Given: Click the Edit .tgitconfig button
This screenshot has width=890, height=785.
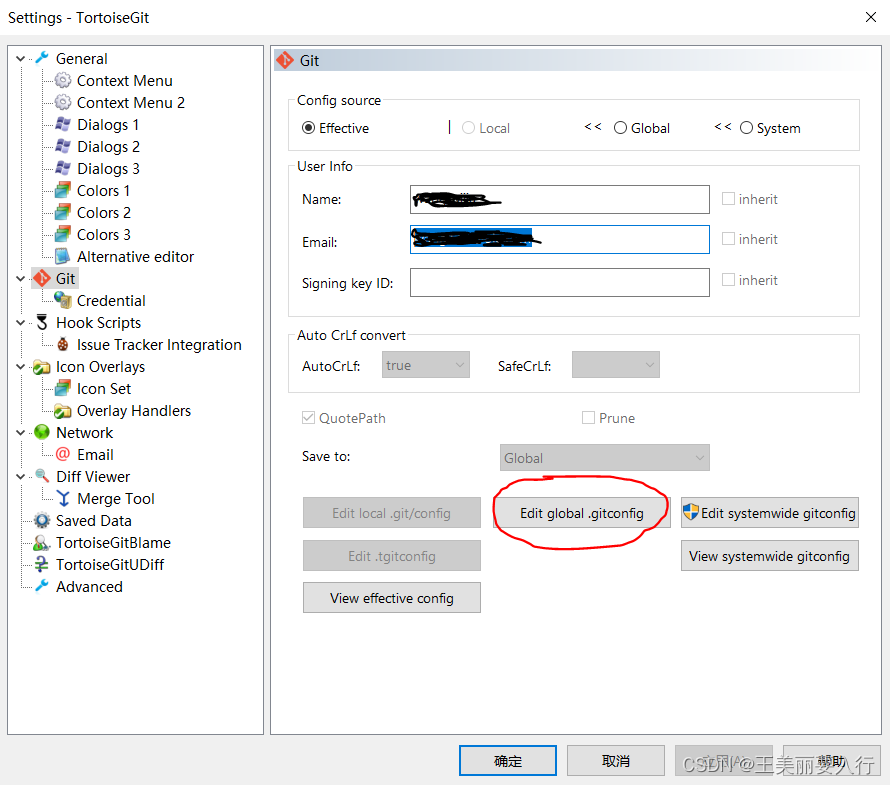Looking at the screenshot, I should pos(392,556).
